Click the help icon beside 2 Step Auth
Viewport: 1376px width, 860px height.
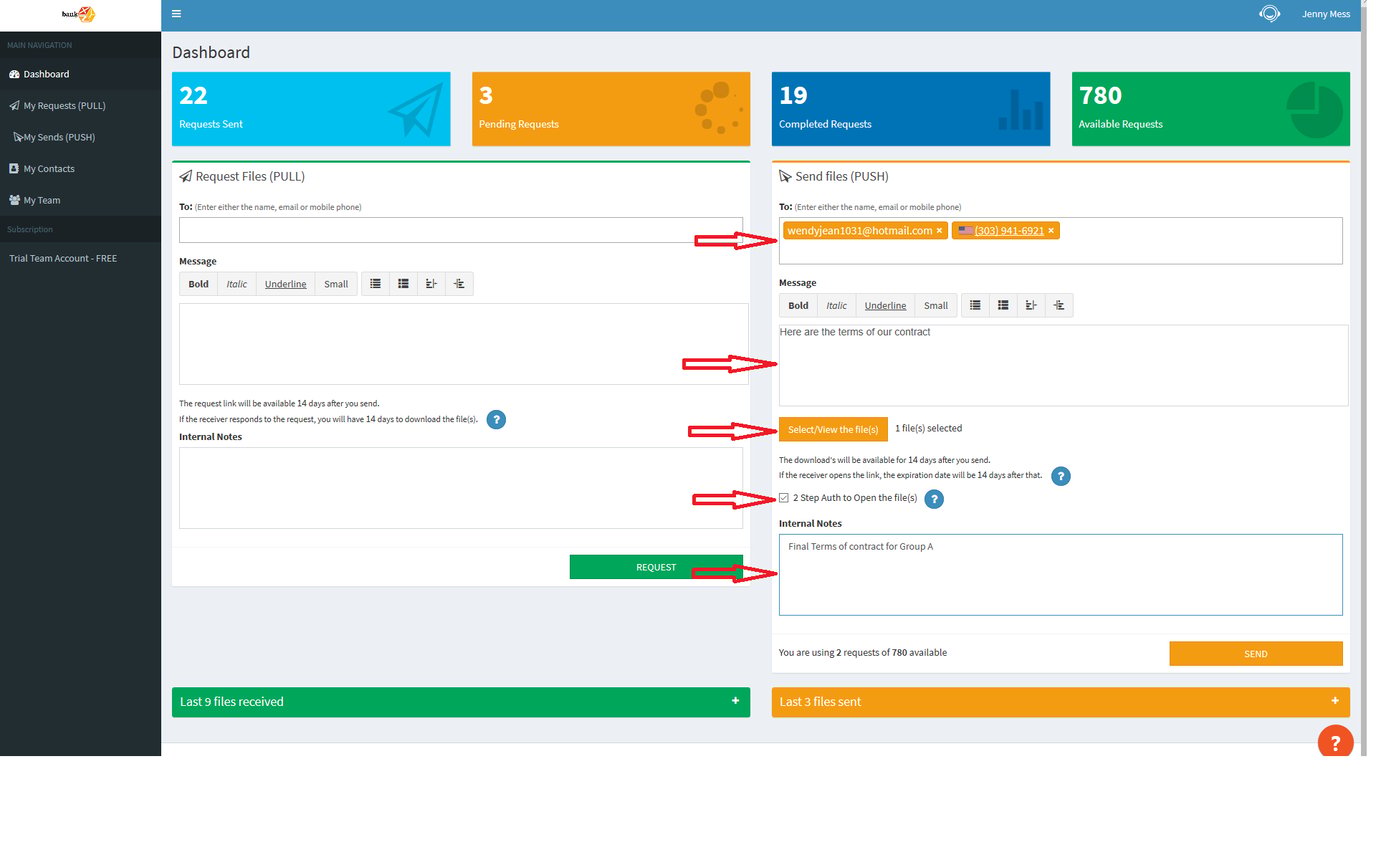[934, 499]
